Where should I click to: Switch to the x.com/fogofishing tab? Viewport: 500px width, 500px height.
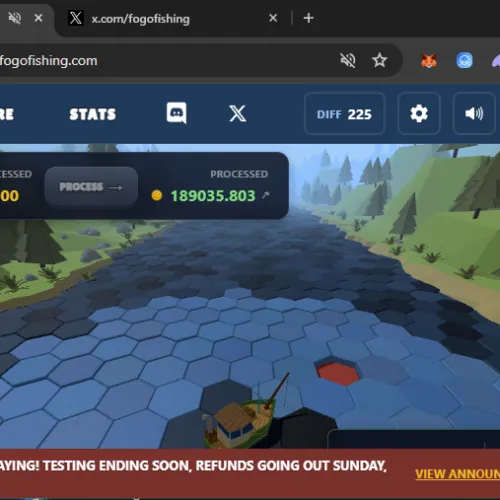pos(140,19)
